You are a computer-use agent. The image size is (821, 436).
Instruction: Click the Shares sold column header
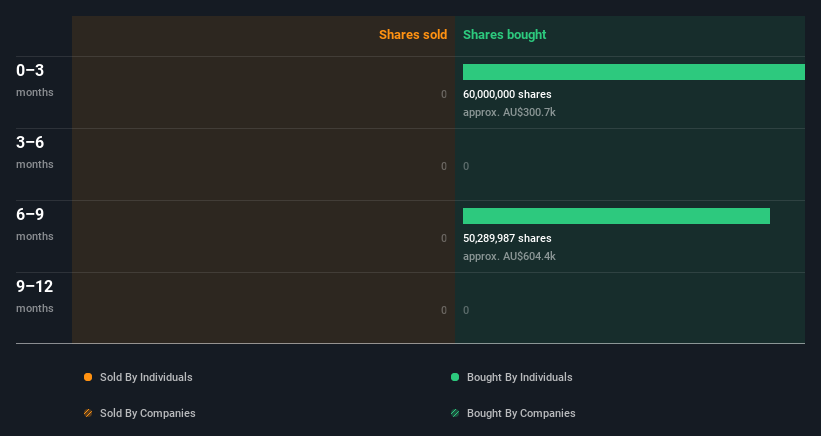point(413,35)
